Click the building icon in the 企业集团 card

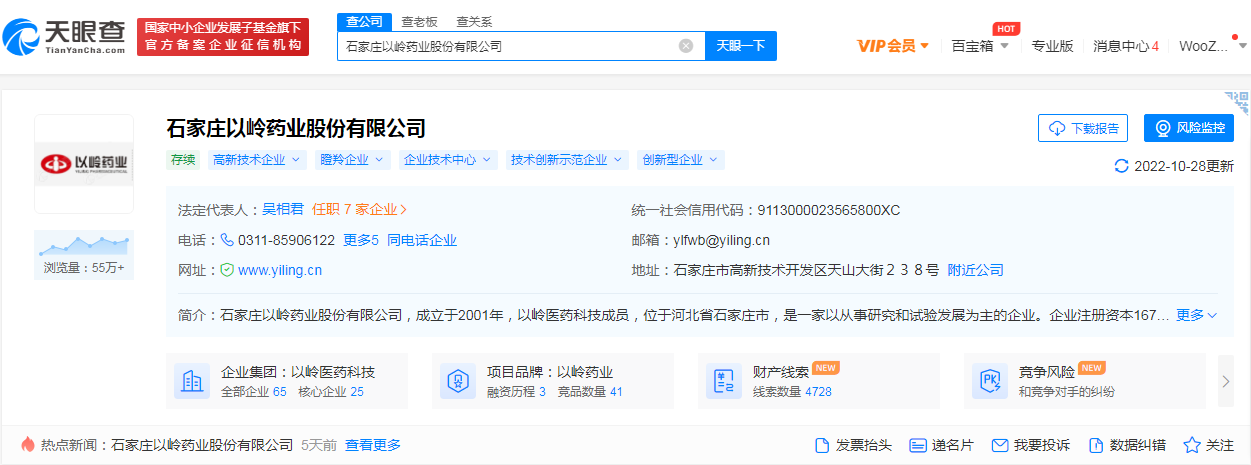[192, 381]
